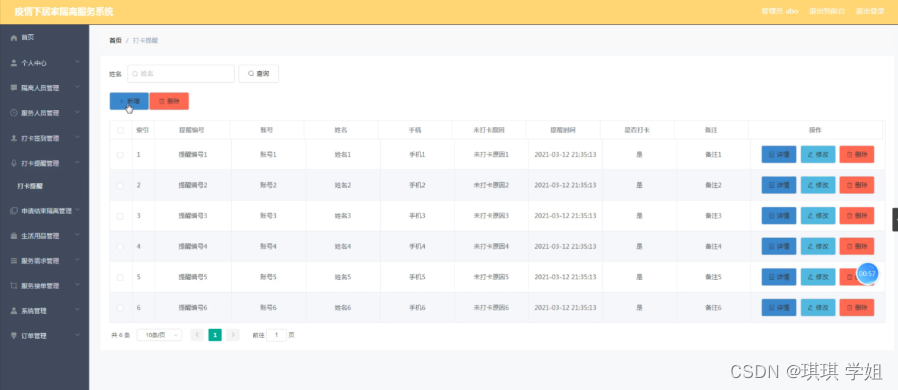Select the 打卡提醒 submenu item

click(x=30, y=186)
